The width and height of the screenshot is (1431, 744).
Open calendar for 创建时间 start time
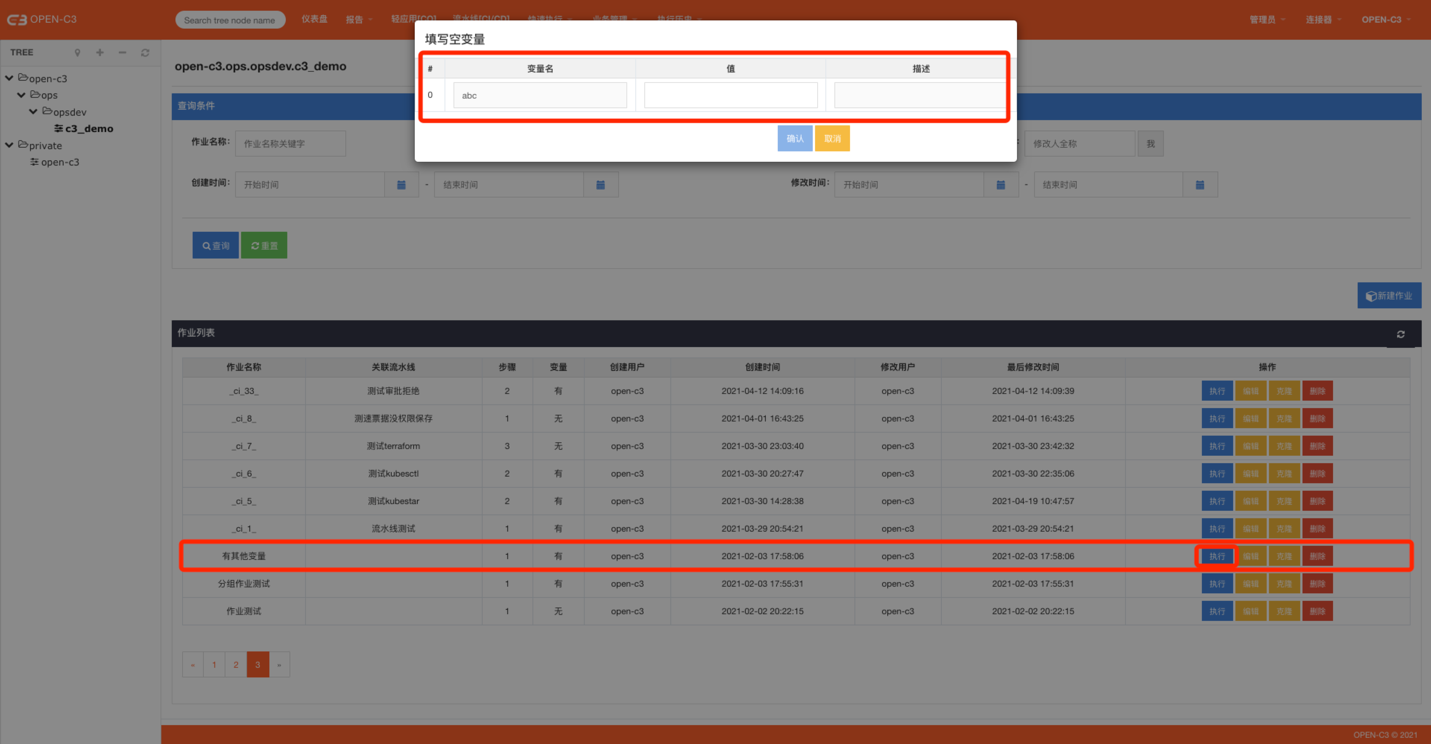click(x=401, y=185)
